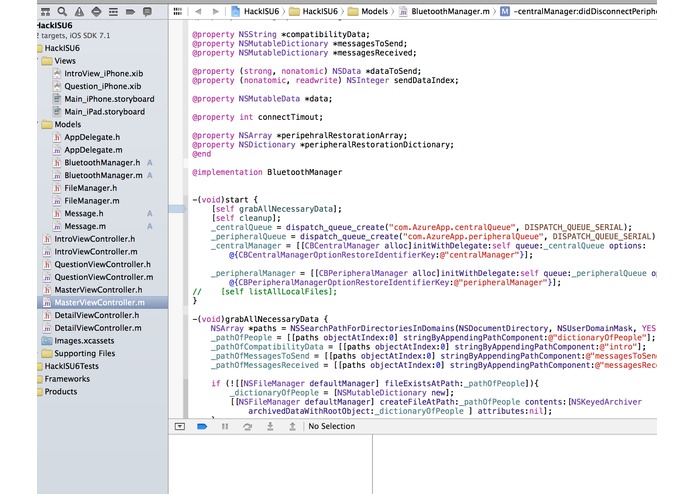Image resolution: width=695 pixels, height=494 pixels.
Task: Open the Symbol navigator
Action: coord(45,12)
